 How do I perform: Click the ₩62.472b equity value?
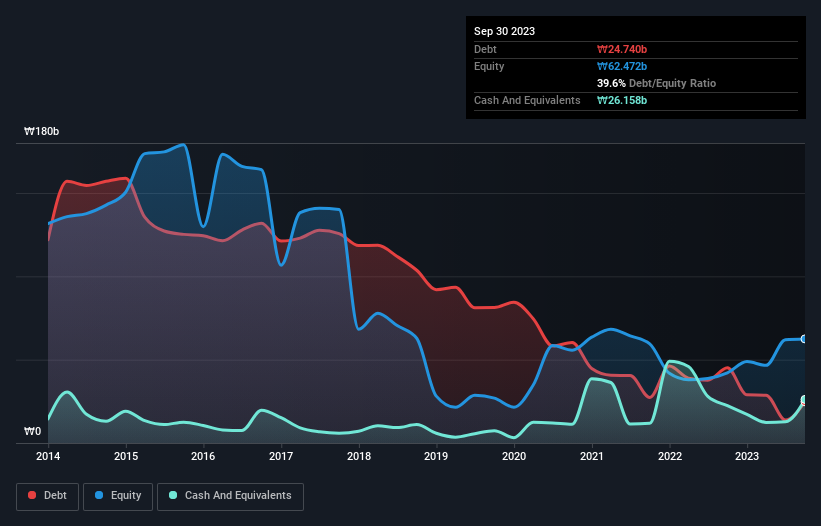tap(622, 66)
